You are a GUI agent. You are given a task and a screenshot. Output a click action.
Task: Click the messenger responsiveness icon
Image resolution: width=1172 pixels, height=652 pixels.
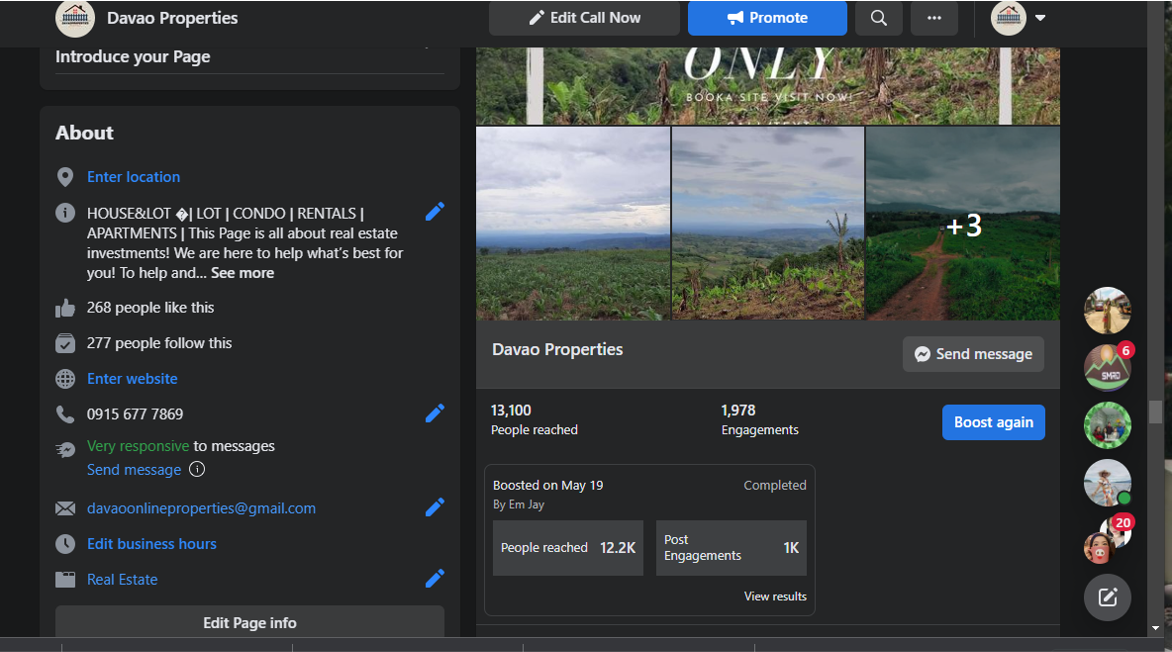pyautogui.click(x=65, y=449)
